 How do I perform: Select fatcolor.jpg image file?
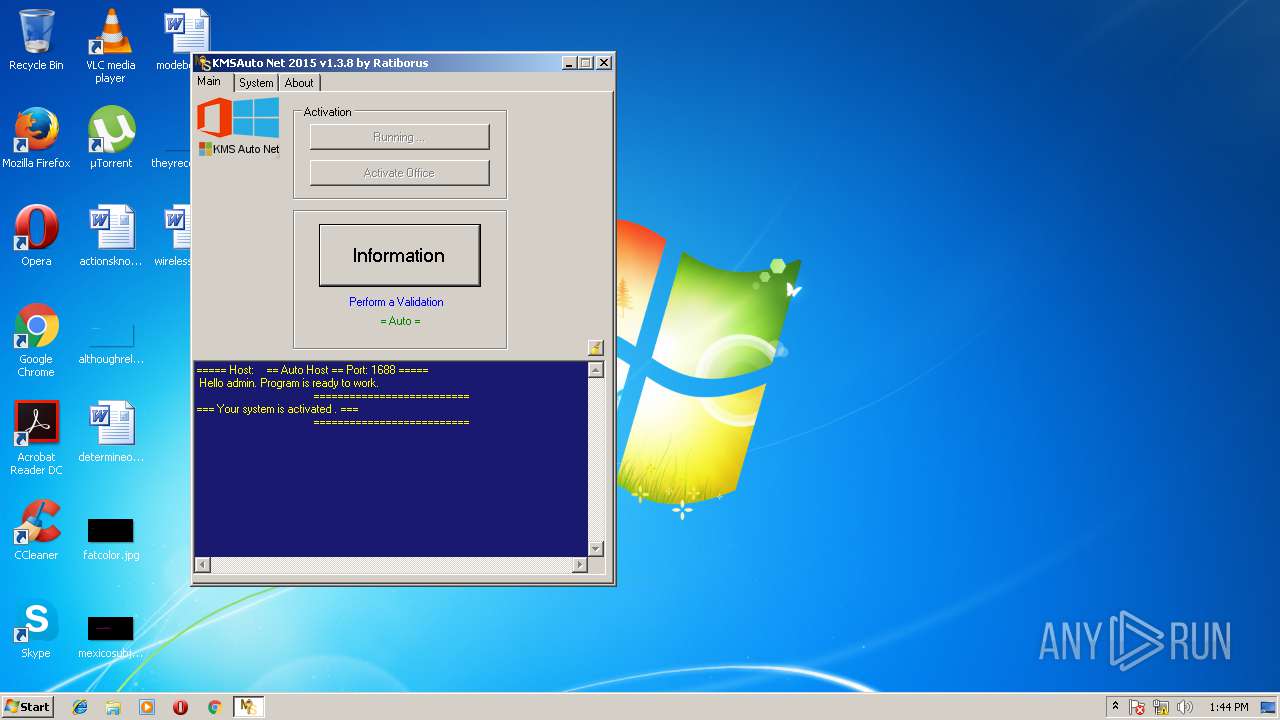[x=110, y=539]
